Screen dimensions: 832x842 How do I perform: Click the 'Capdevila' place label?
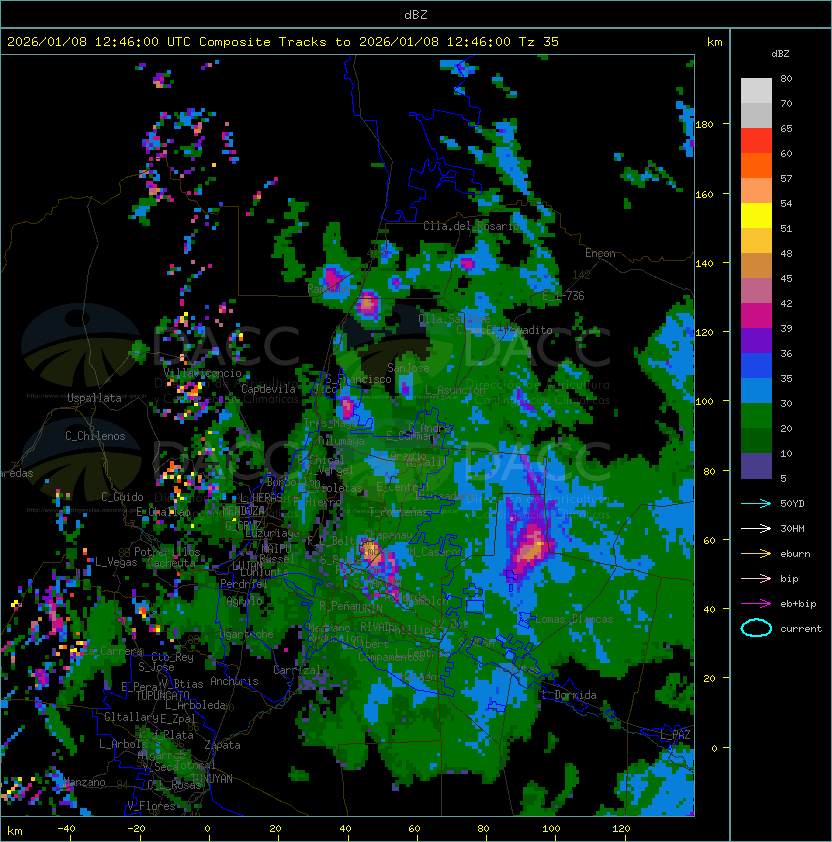tap(268, 389)
